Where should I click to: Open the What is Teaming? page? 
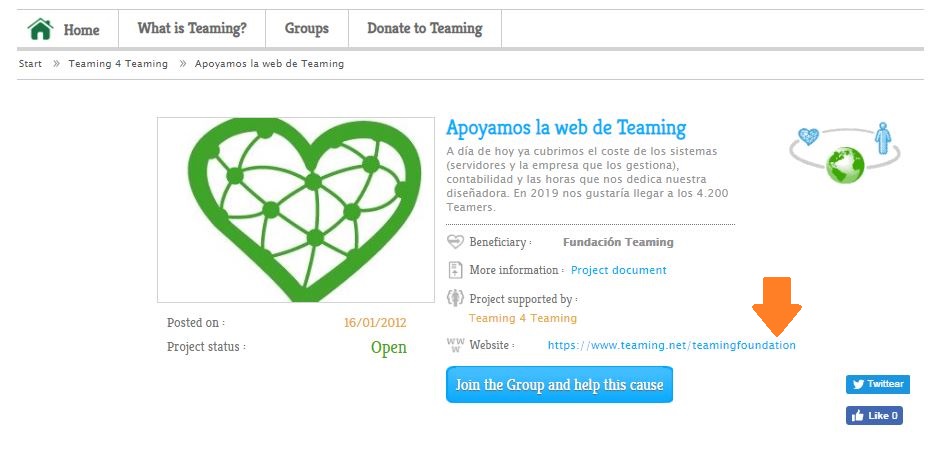pos(192,29)
